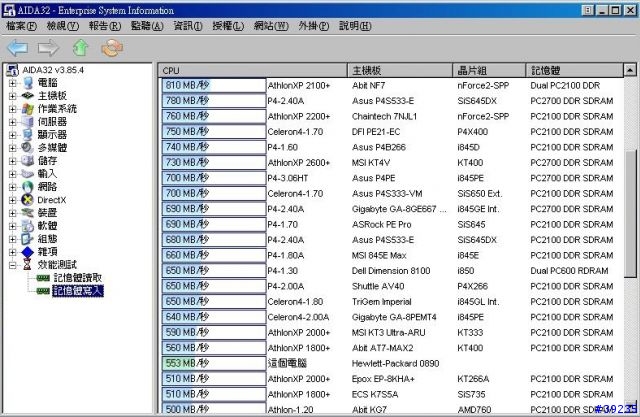The image size is (640, 417).
Task: Sort by the CPU column header
Action: pyautogui.click(x=253, y=71)
